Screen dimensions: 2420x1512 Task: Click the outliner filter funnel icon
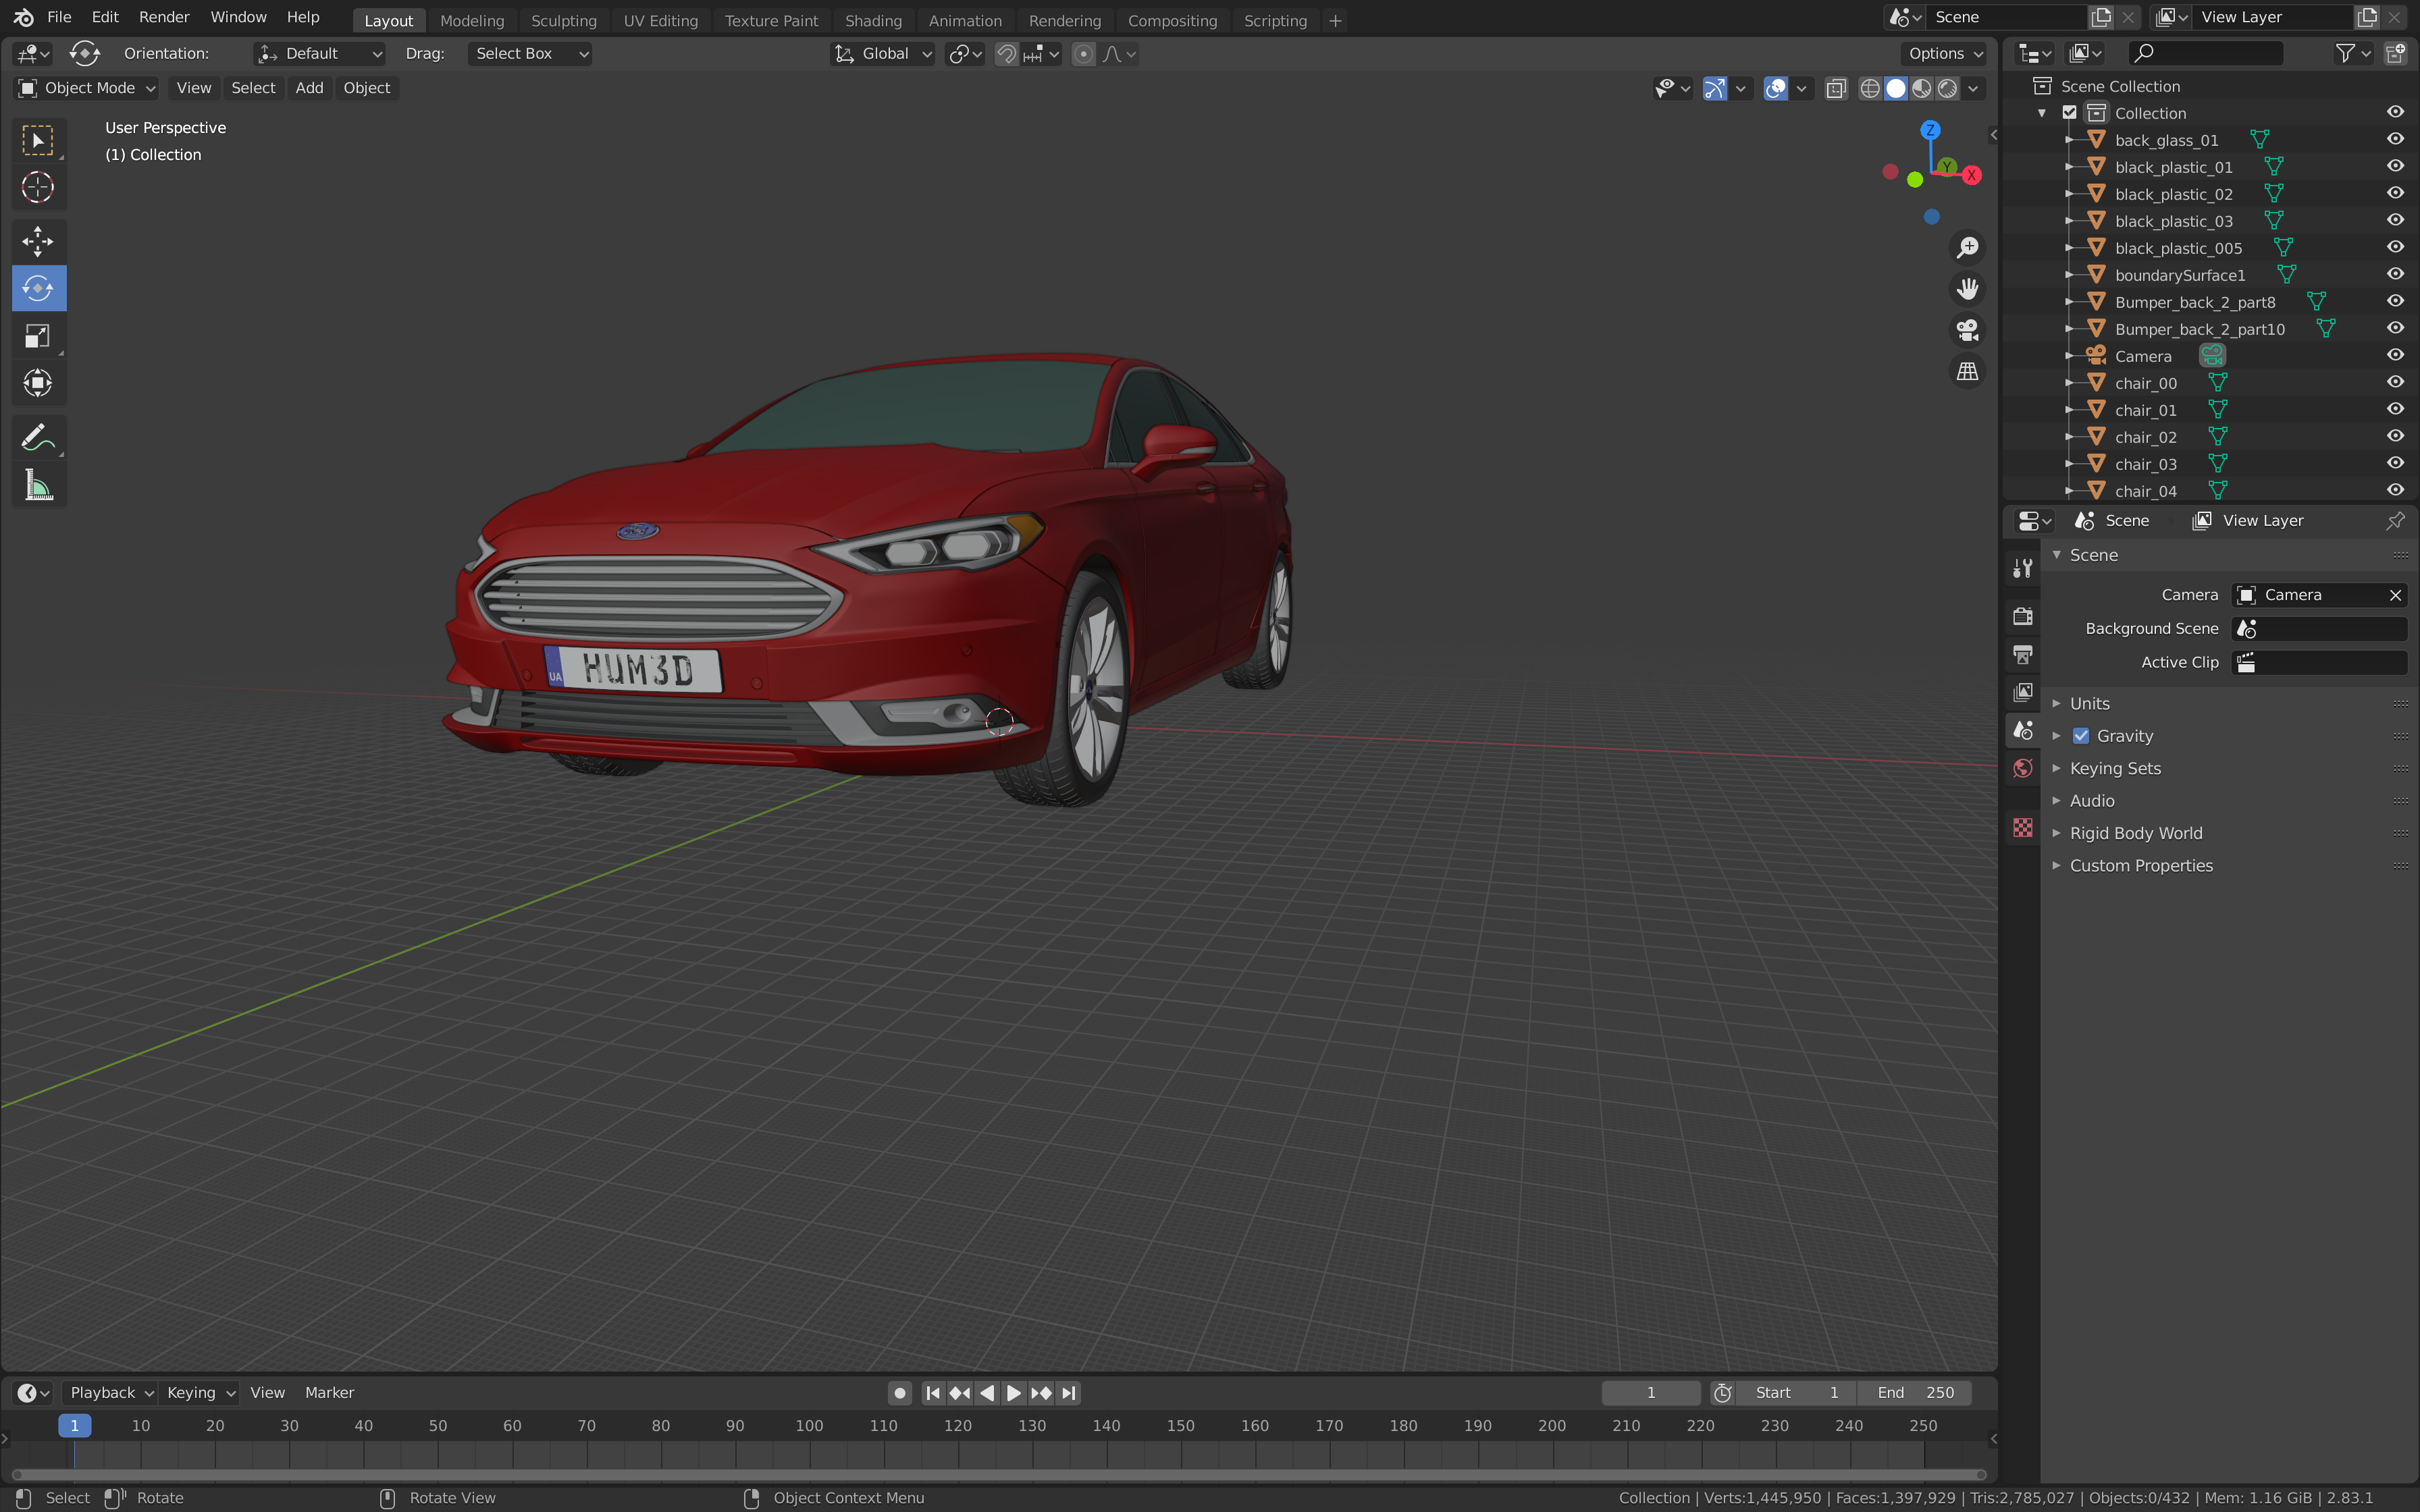pyautogui.click(x=2344, y=53)
